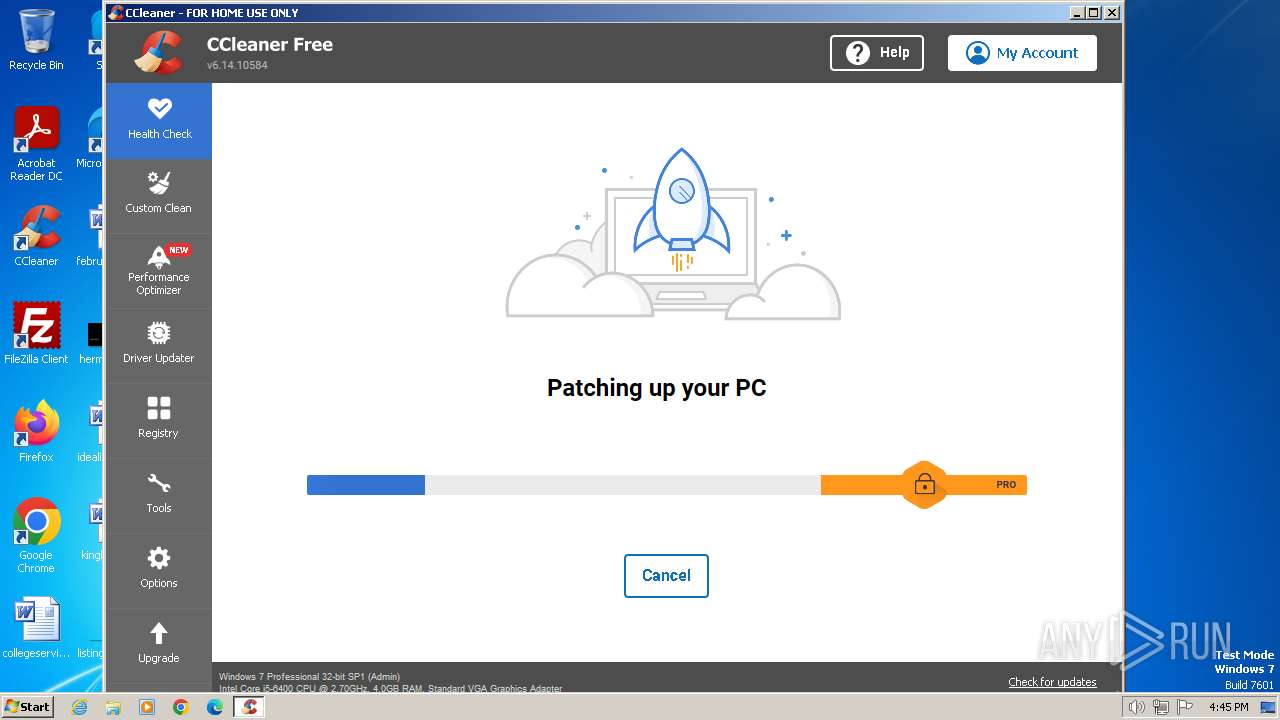Open My Account
This screenshot has height=720, width=1280.
[x=1022, y=53]
